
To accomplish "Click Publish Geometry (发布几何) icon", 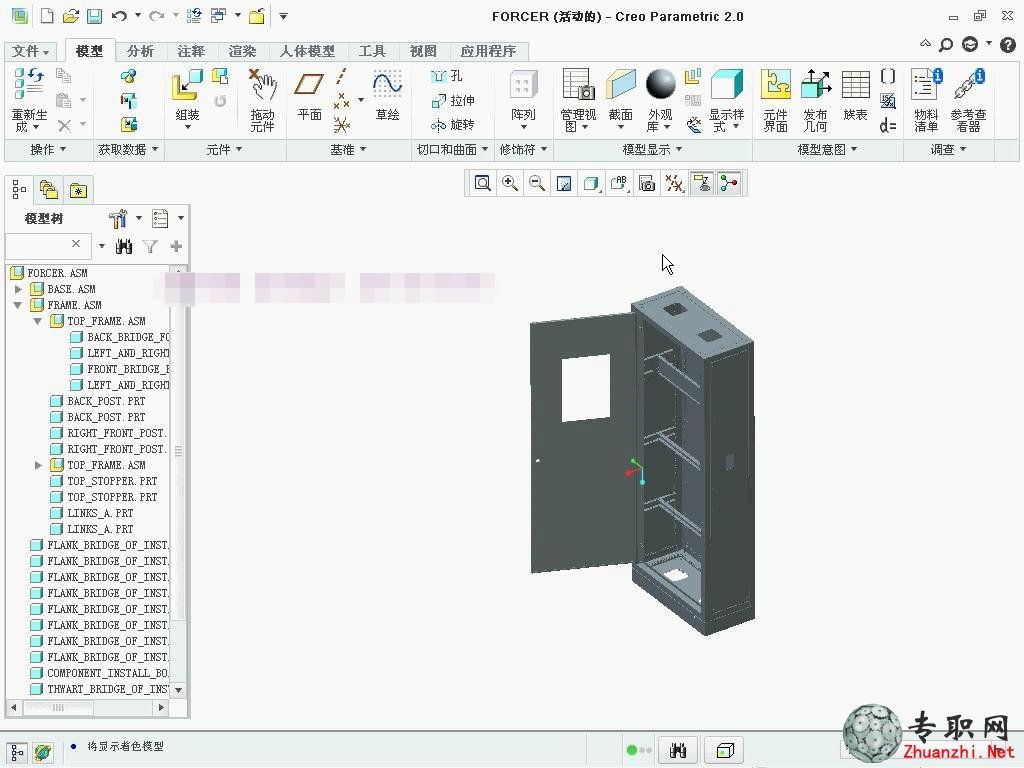I will pos(815,85).
